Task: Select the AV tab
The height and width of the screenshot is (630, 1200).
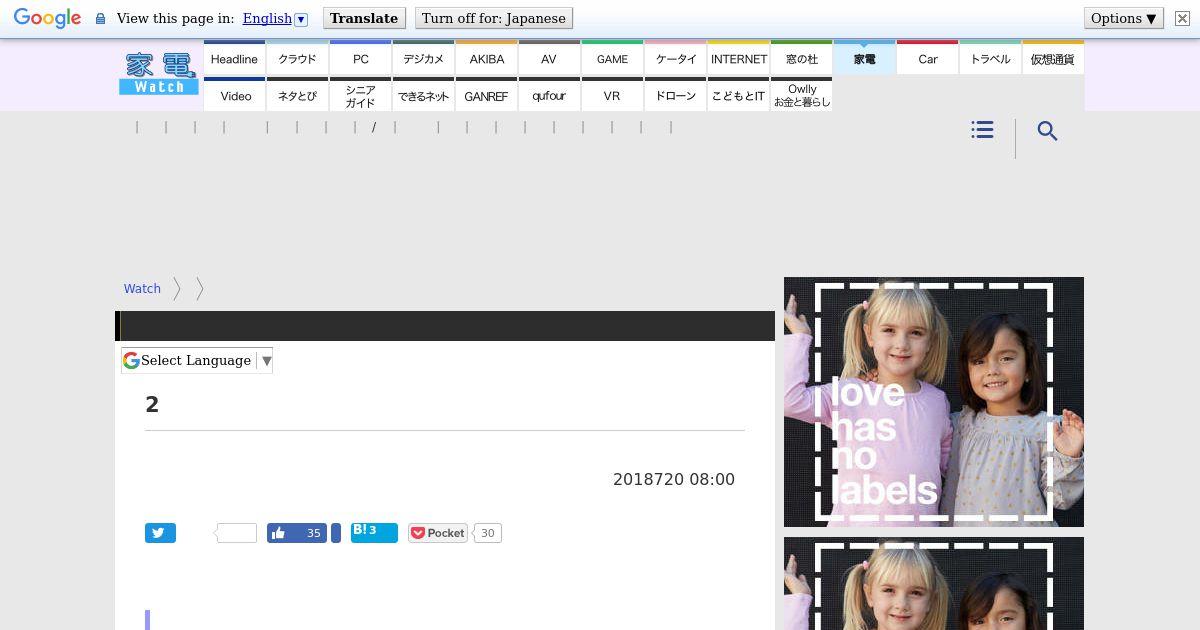Action: click(x=549, y=58)
